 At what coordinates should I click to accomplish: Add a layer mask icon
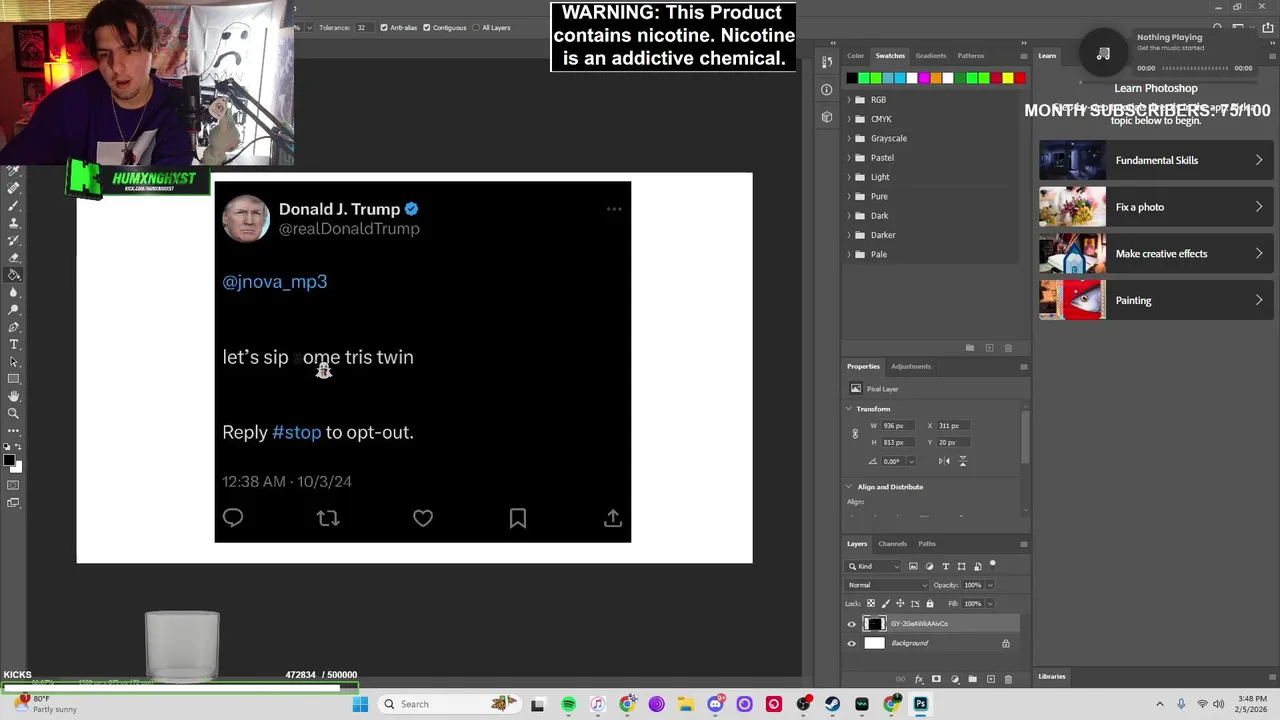(x=936, y=680)
